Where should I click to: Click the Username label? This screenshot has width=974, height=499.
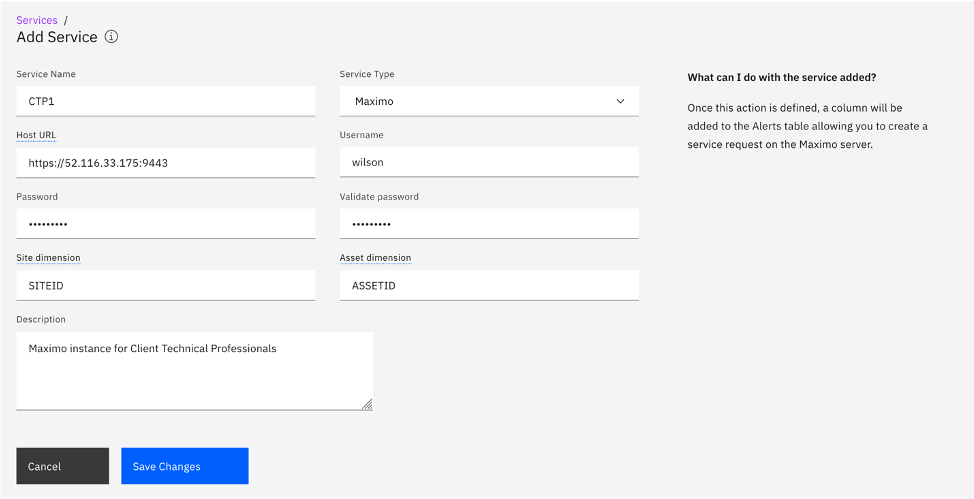coord(362,135)
